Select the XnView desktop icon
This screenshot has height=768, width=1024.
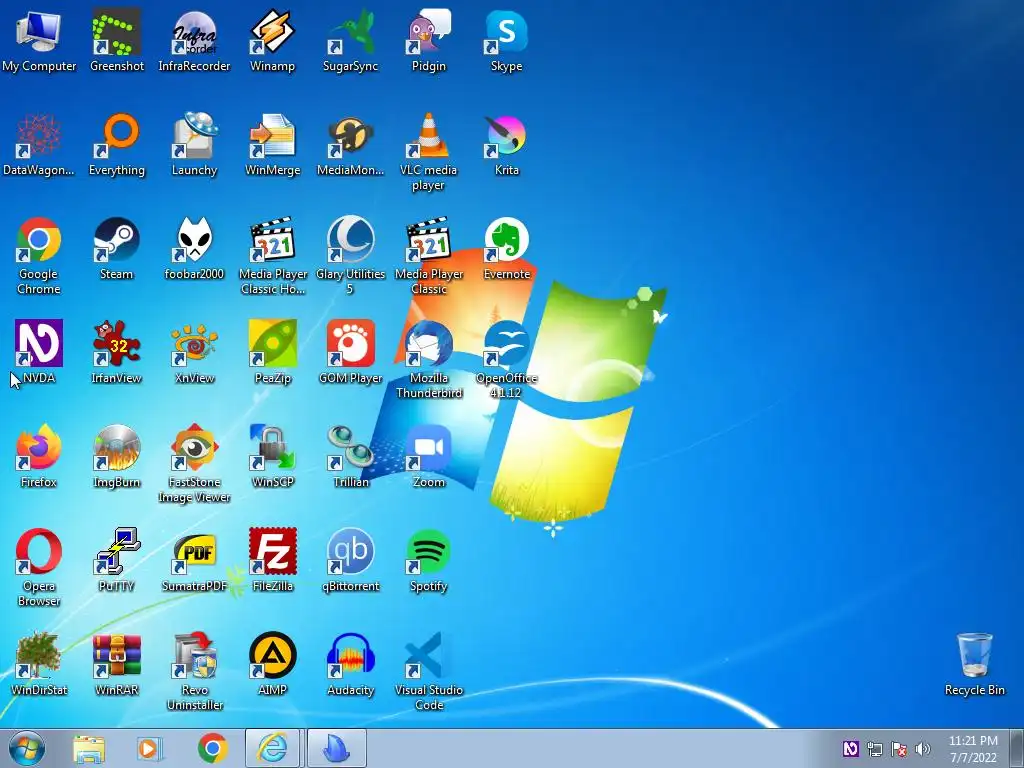coord(195,344)
